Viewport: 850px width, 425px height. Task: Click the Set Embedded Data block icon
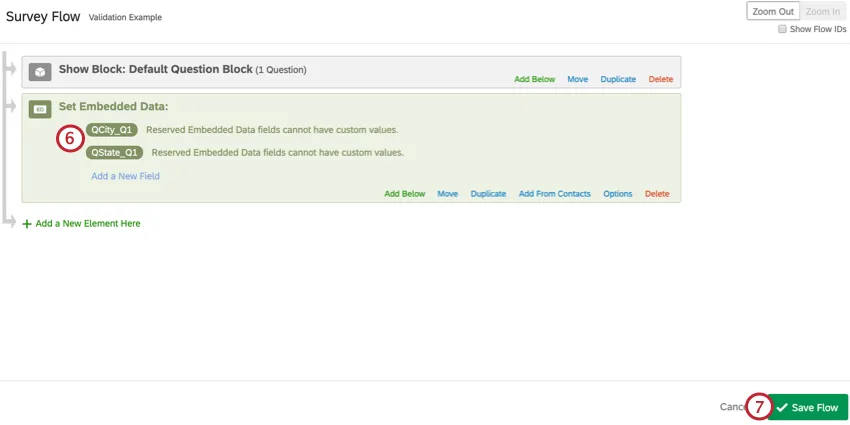click(x=40, y=108)
